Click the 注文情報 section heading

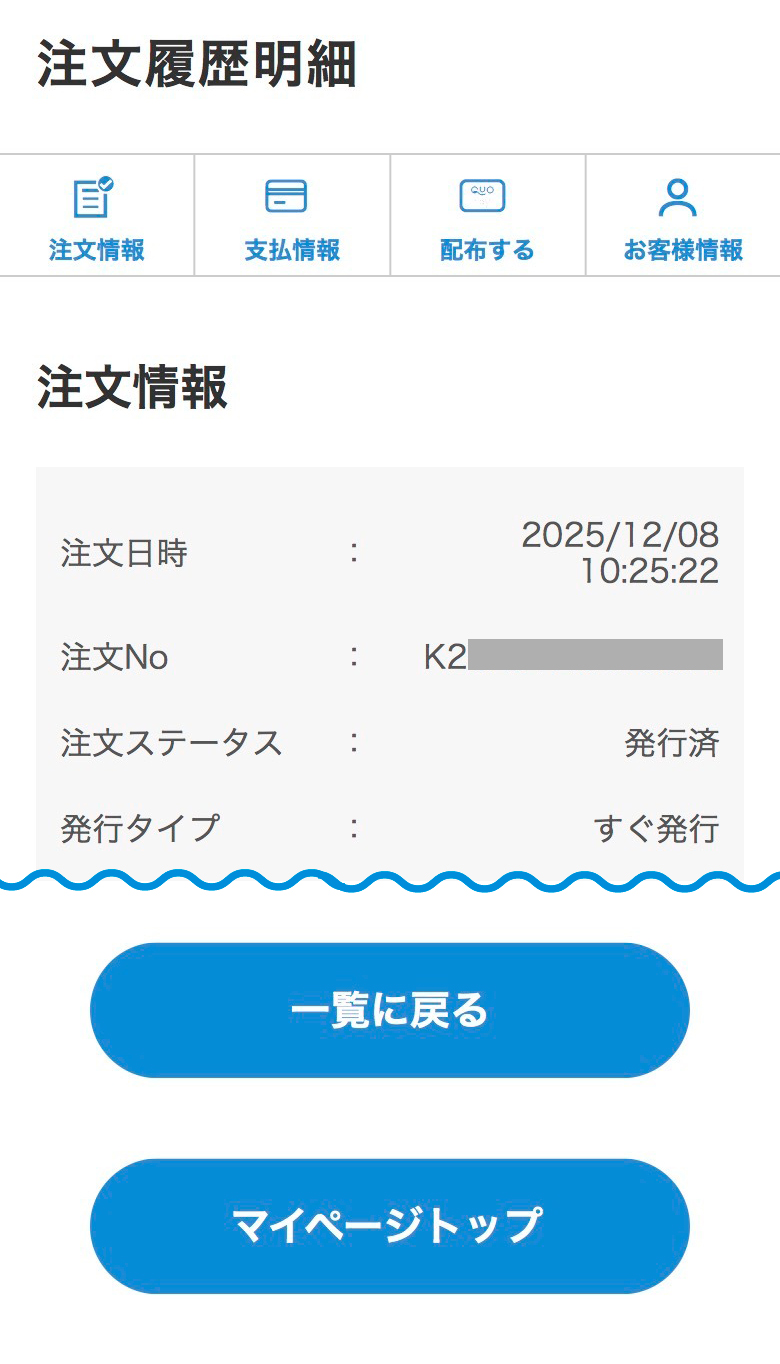[133, 388]
